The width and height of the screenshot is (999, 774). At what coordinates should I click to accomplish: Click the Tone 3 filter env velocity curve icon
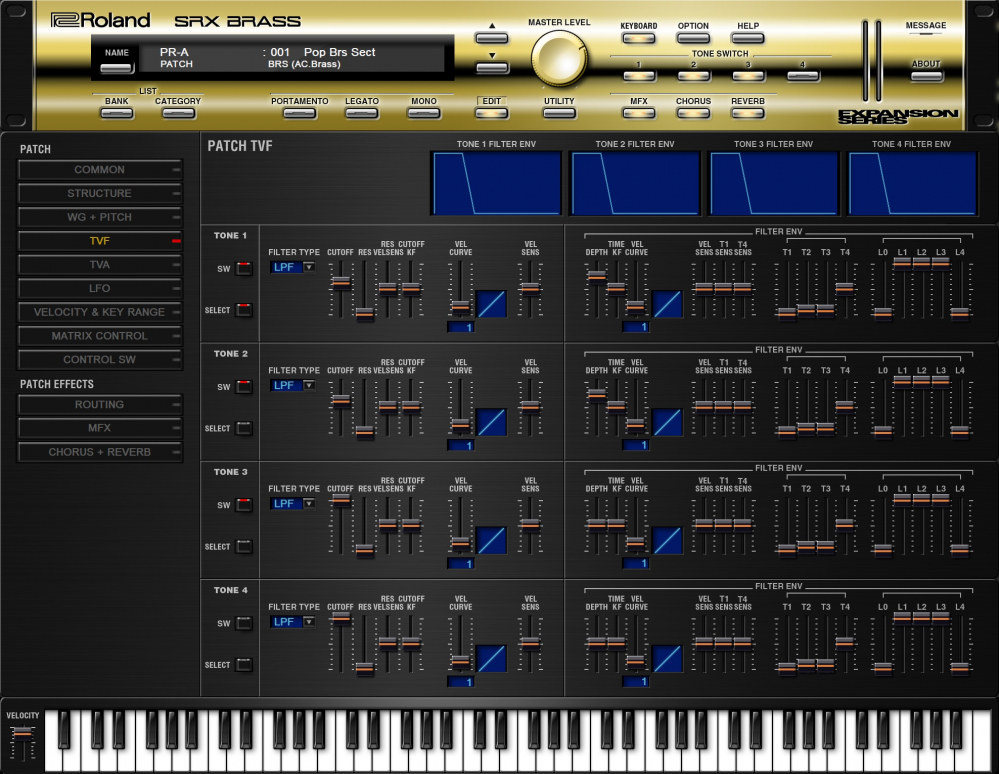pyautogui.click(x=667, y=540)
